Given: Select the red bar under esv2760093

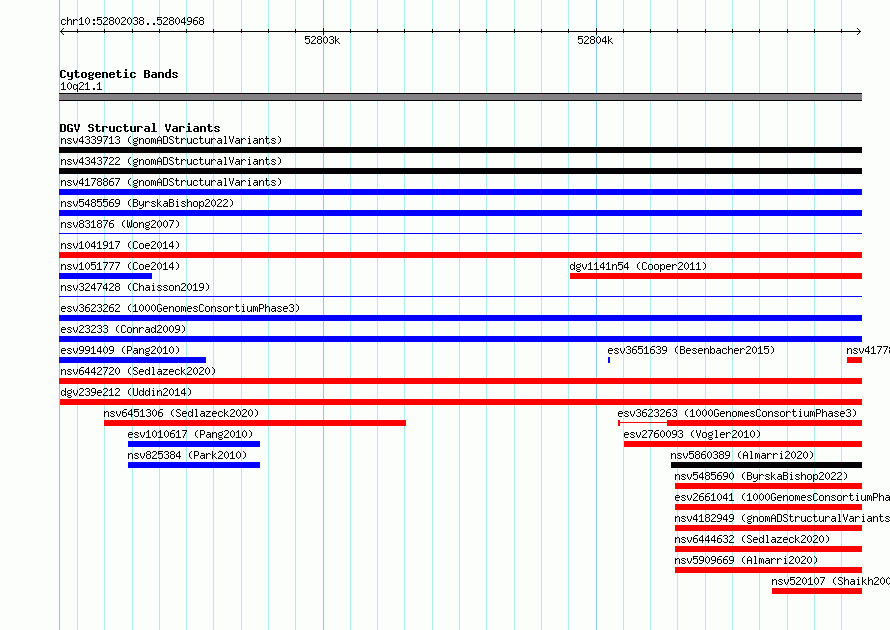Looking at the screenshot, I should coord(743,444).
